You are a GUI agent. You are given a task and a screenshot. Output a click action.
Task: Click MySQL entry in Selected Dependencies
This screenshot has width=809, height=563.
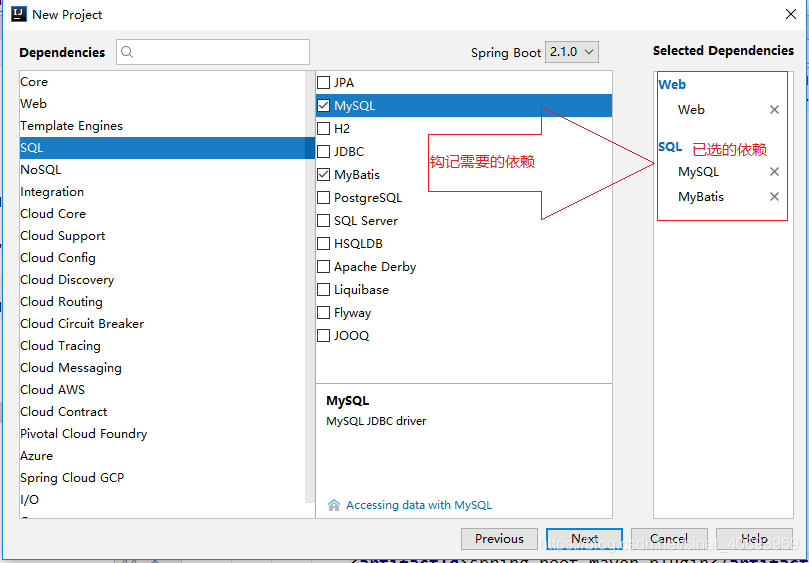pos(698,172)
